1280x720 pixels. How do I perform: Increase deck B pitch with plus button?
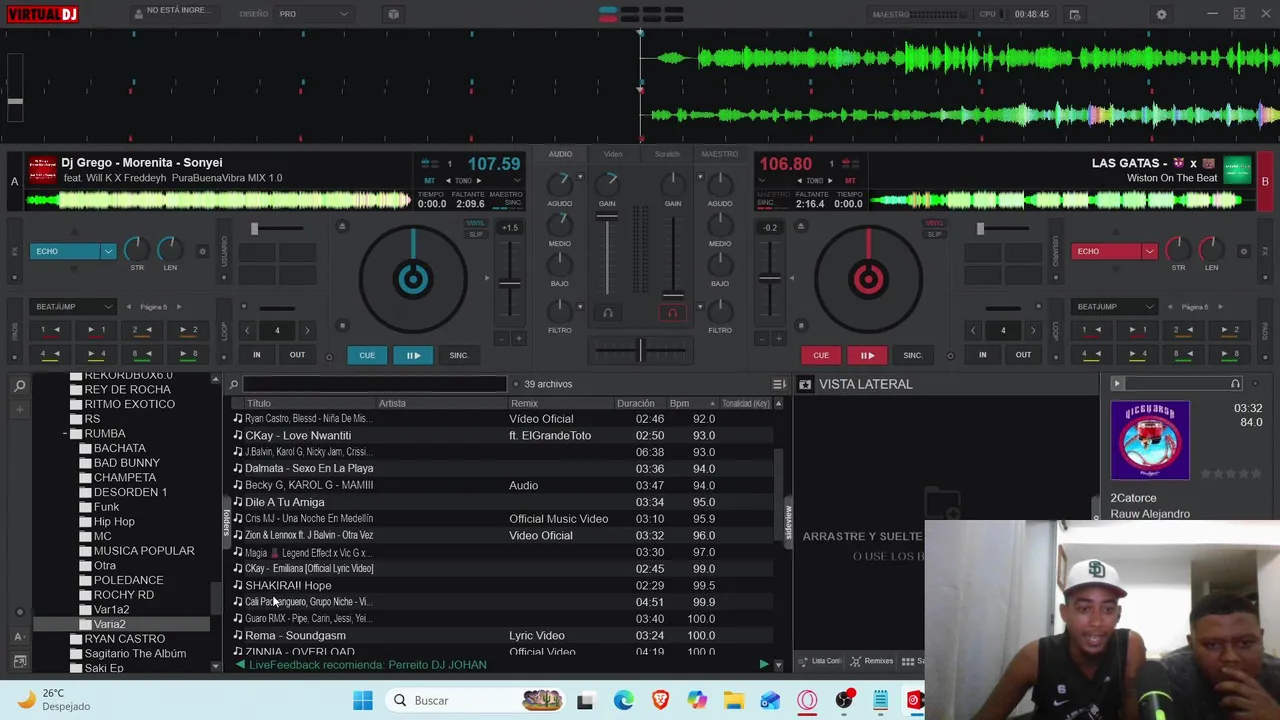[777, 339]
